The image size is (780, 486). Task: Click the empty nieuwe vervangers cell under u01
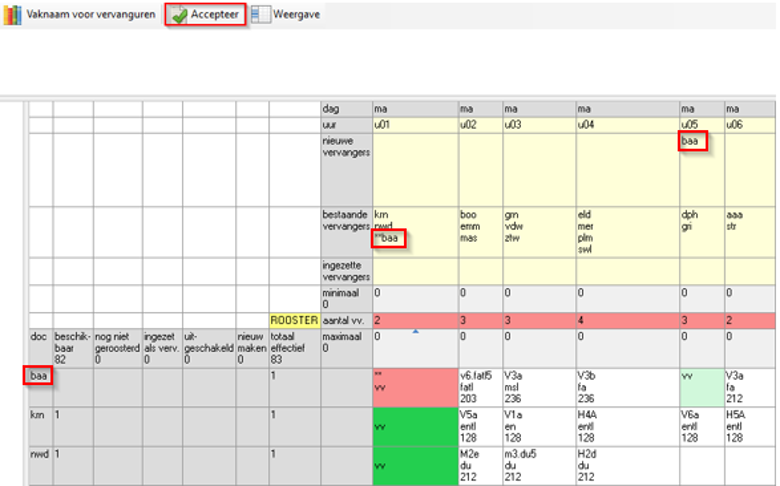point(414,168)
